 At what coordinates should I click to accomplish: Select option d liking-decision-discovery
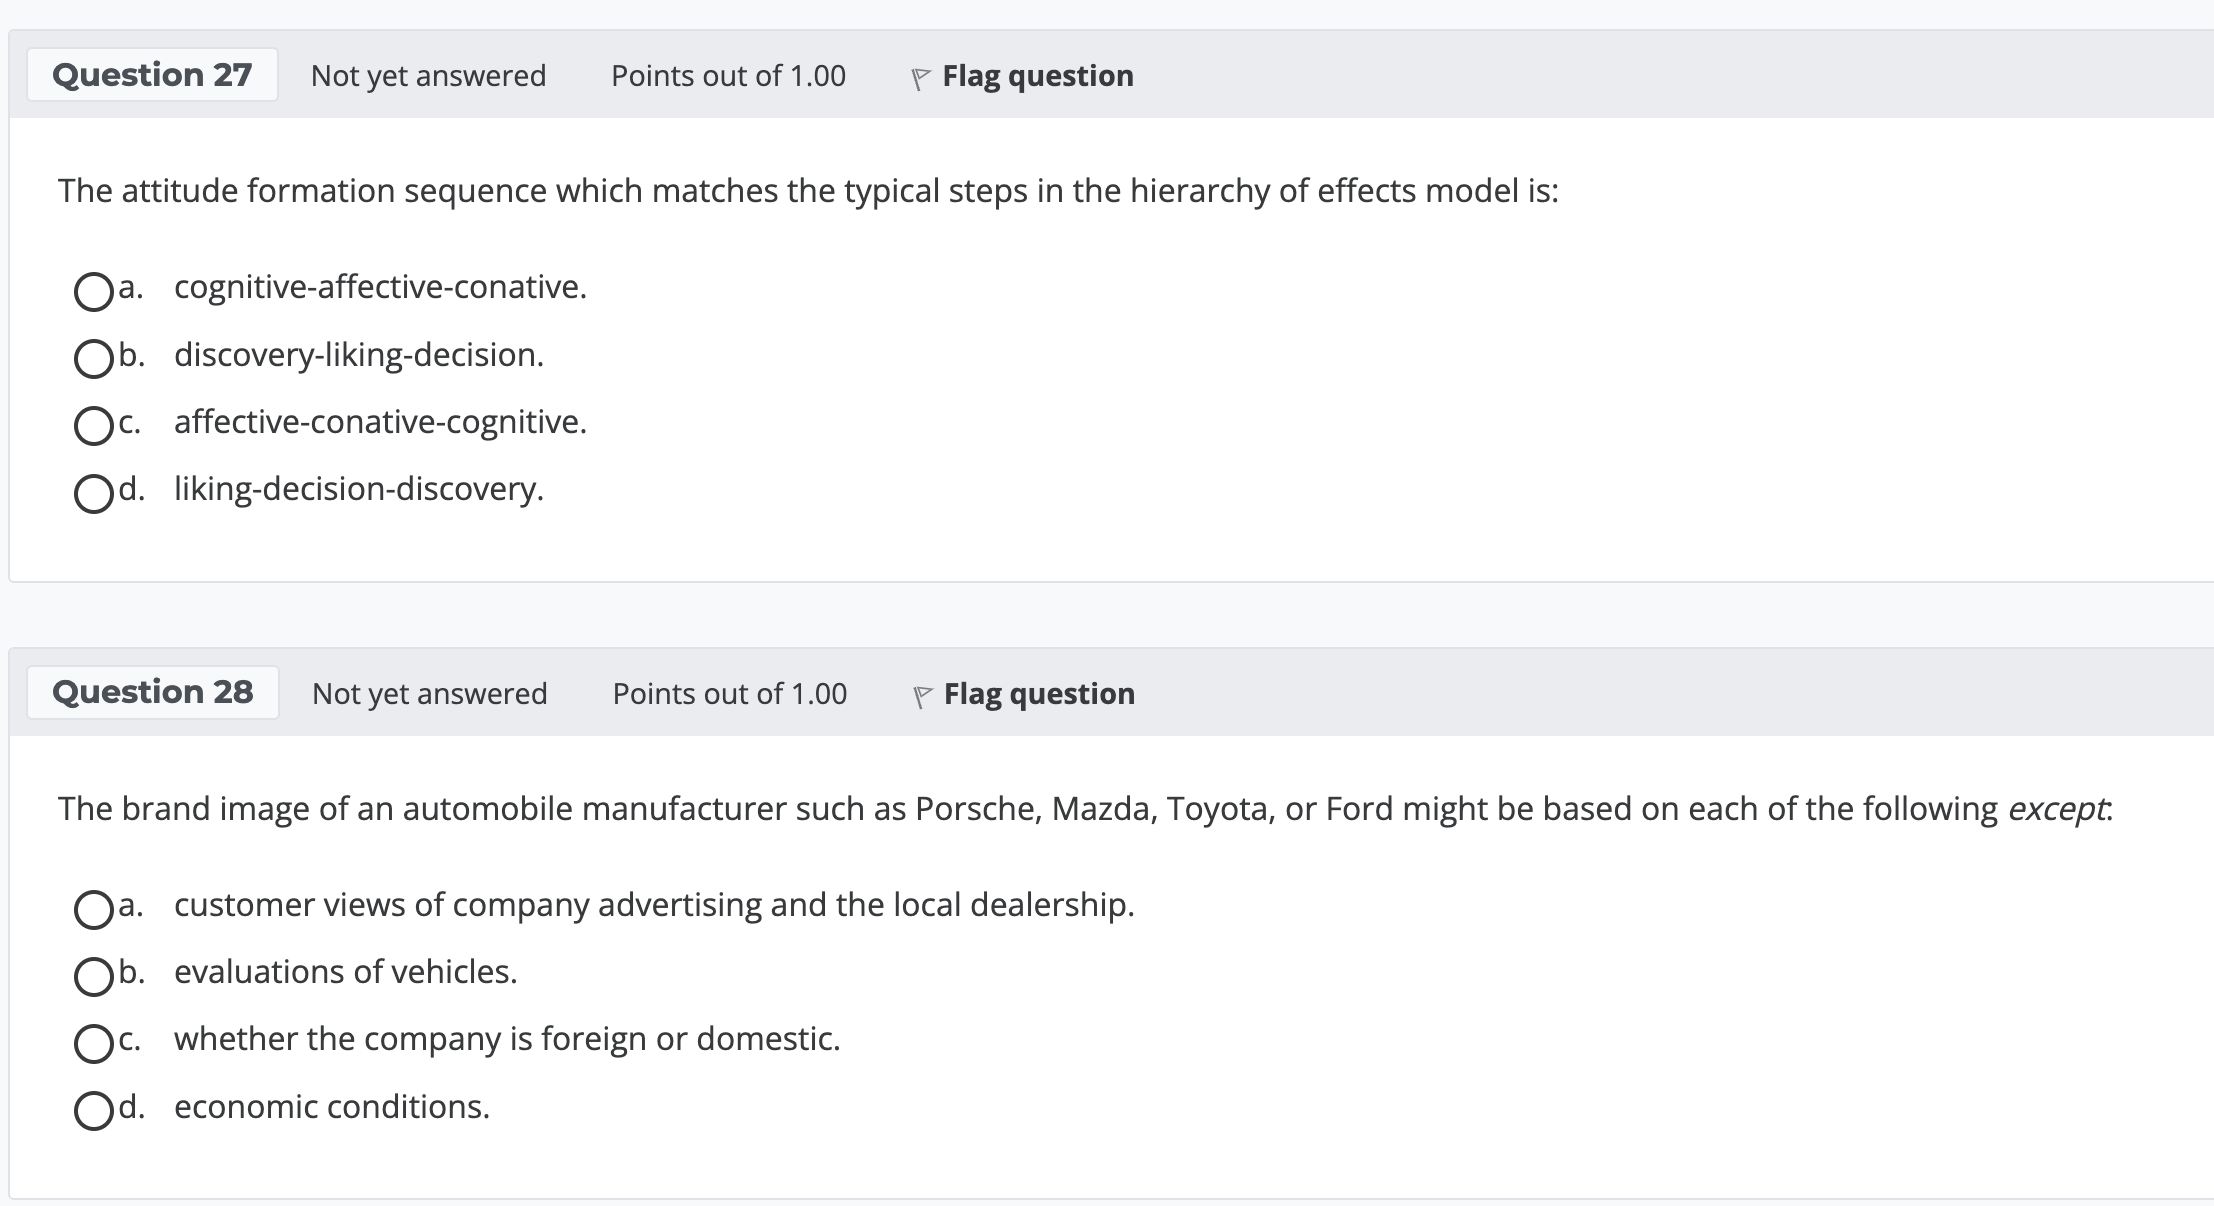(93, 492)
